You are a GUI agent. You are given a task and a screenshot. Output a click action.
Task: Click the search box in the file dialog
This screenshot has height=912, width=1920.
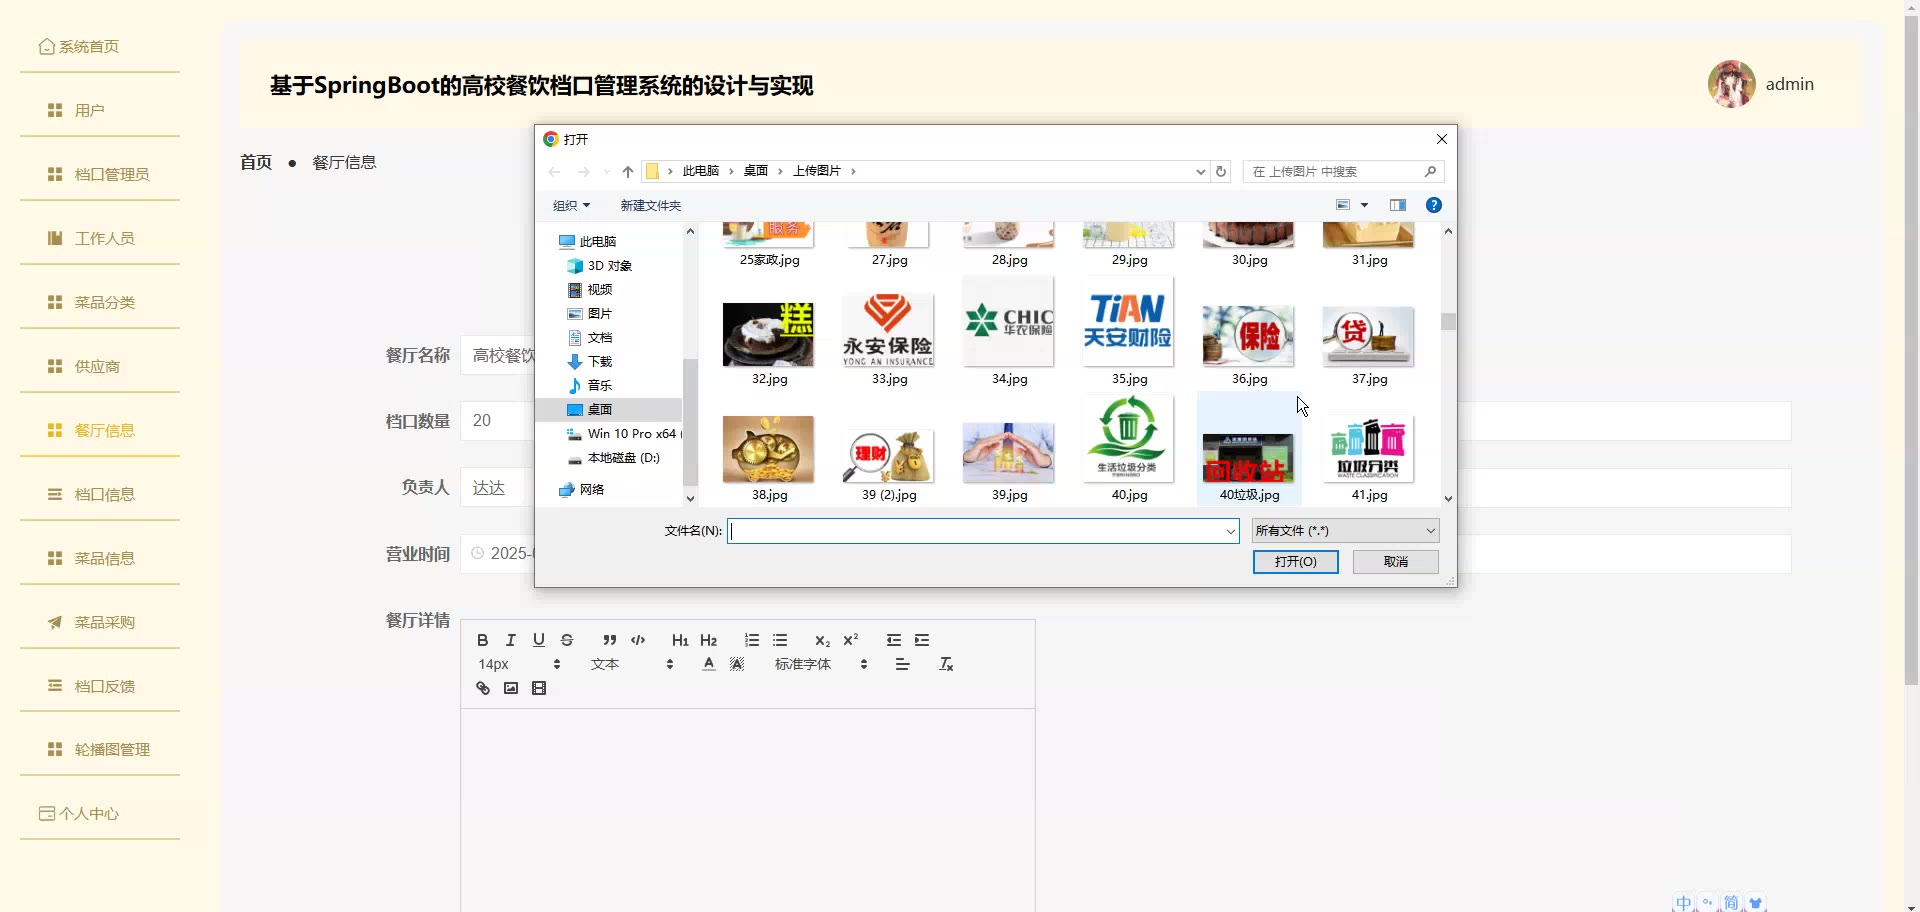[1343, 171]
